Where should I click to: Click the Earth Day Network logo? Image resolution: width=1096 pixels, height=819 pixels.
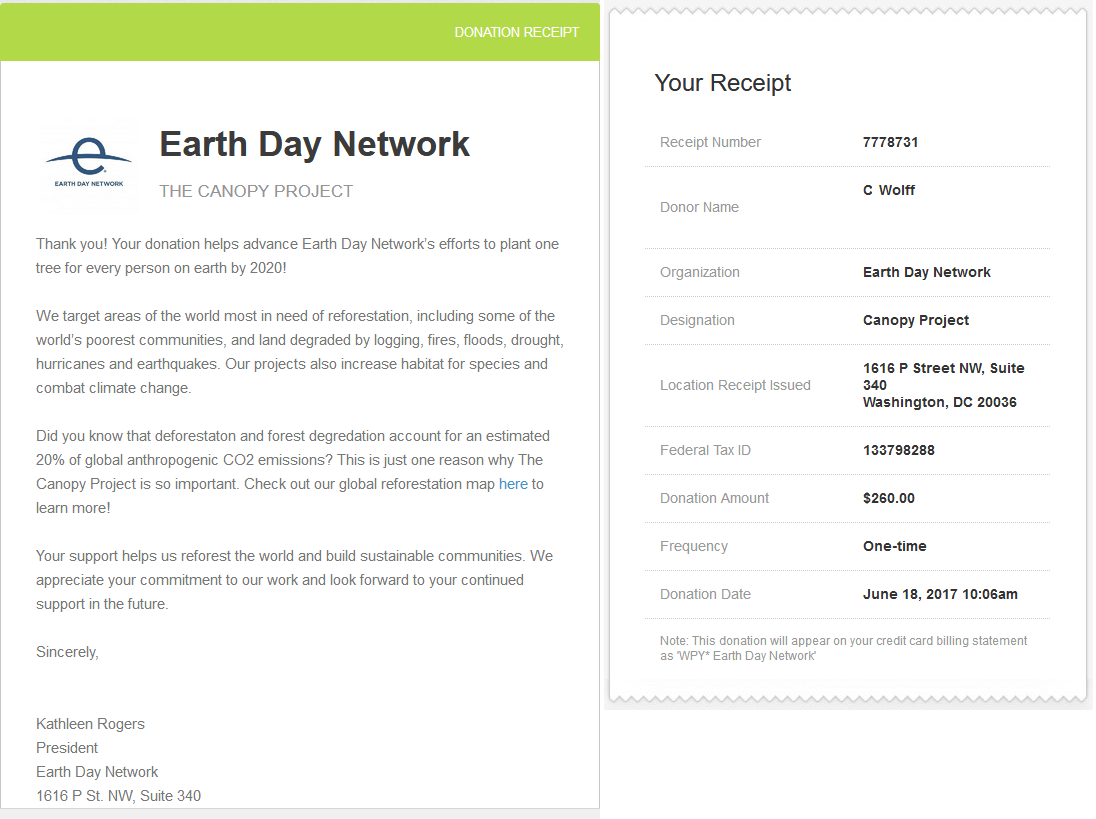coord(89,165)
